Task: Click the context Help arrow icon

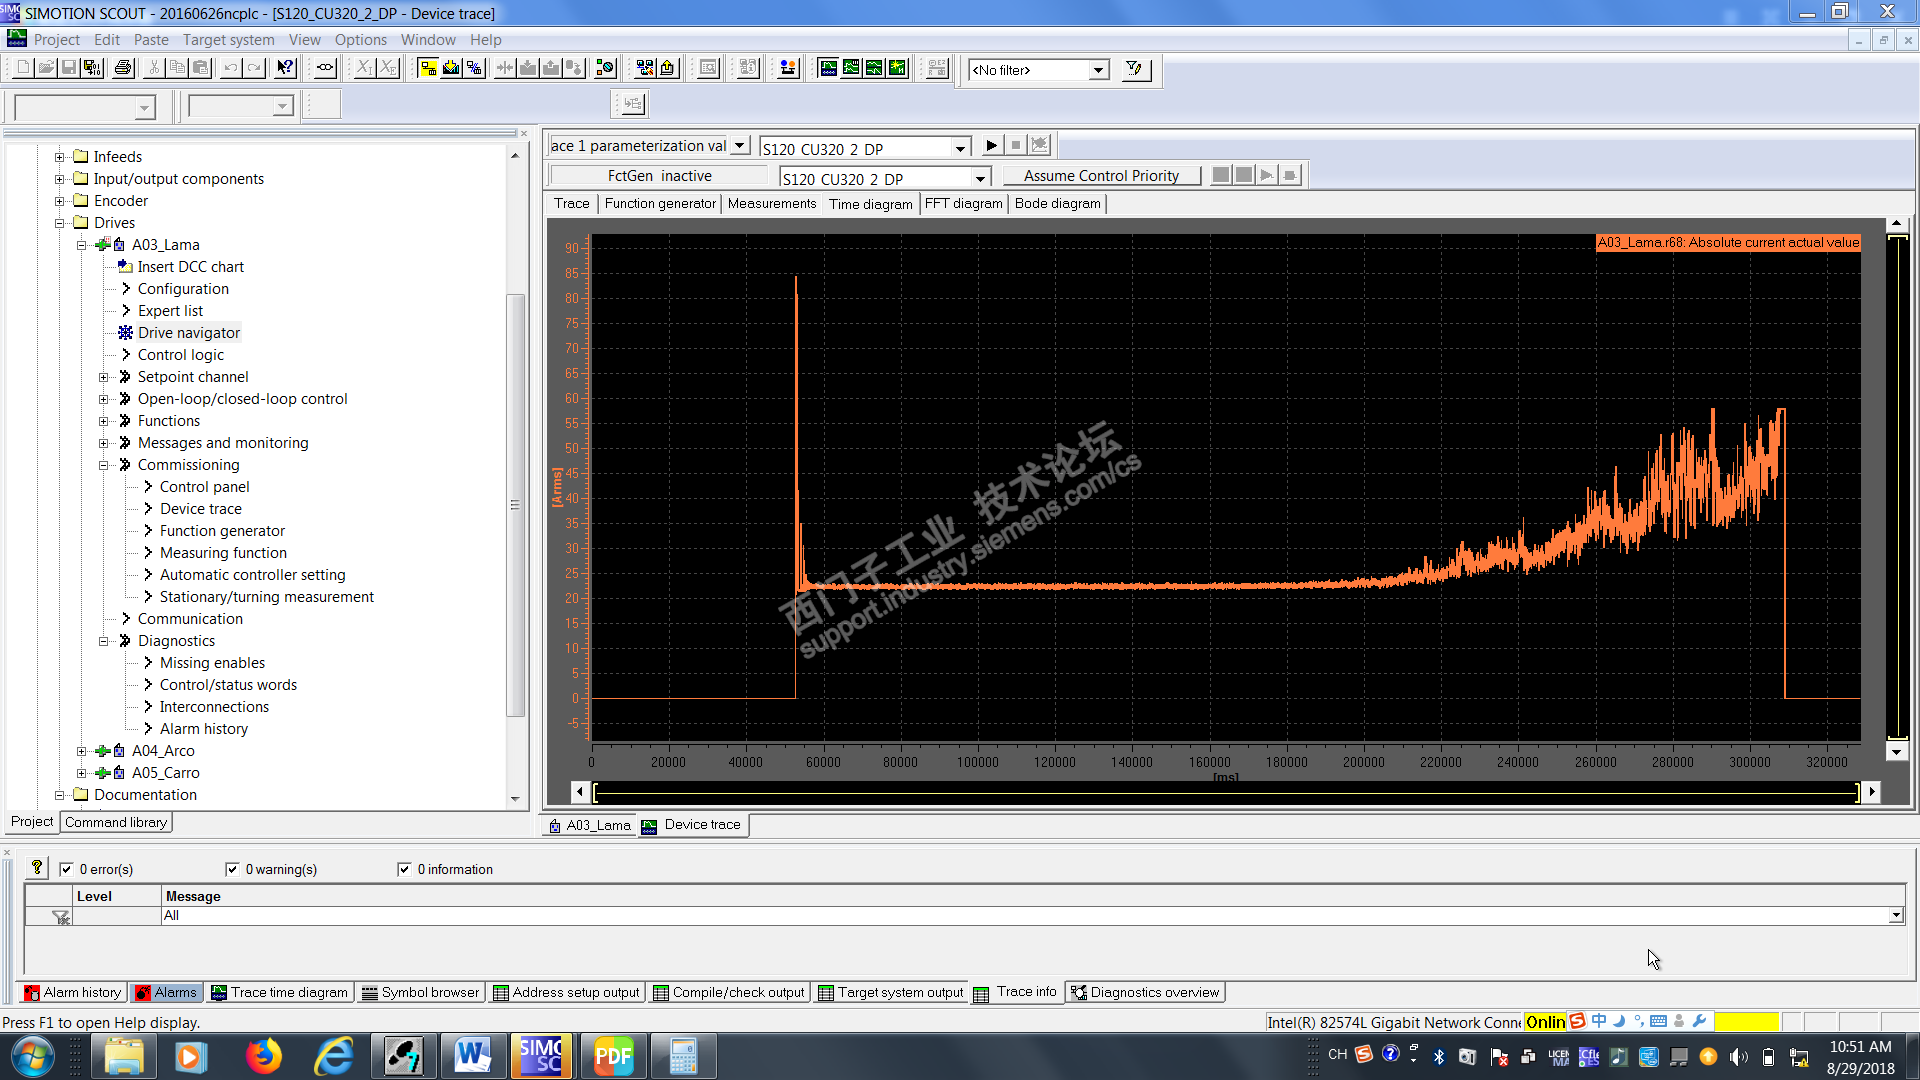Action: coord(286,68)
